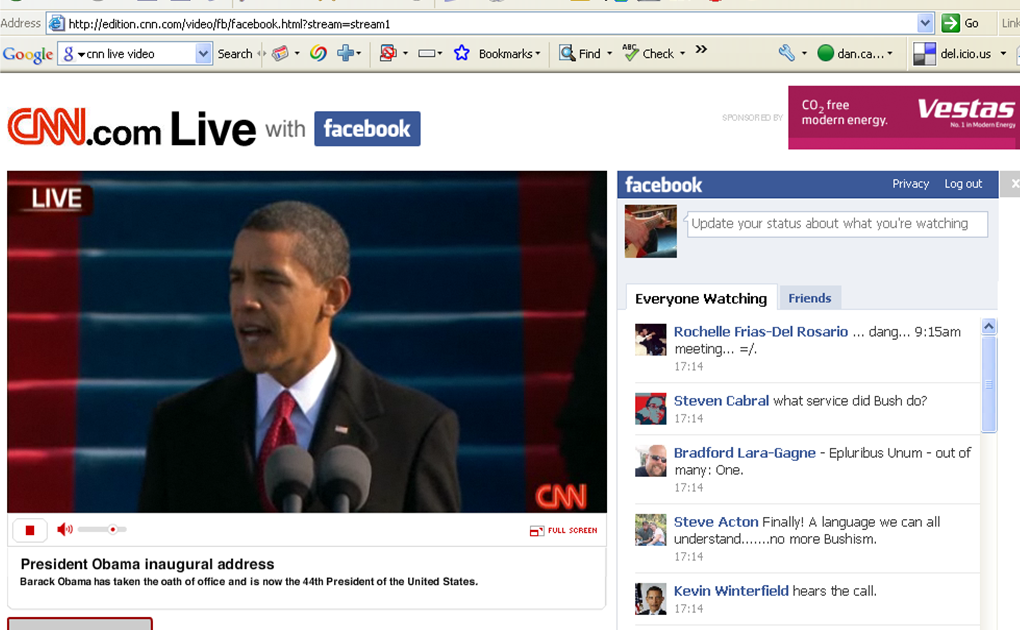
Task: Switch to the Friends tab
Action: pyautogui.click(x=810, y=298)
